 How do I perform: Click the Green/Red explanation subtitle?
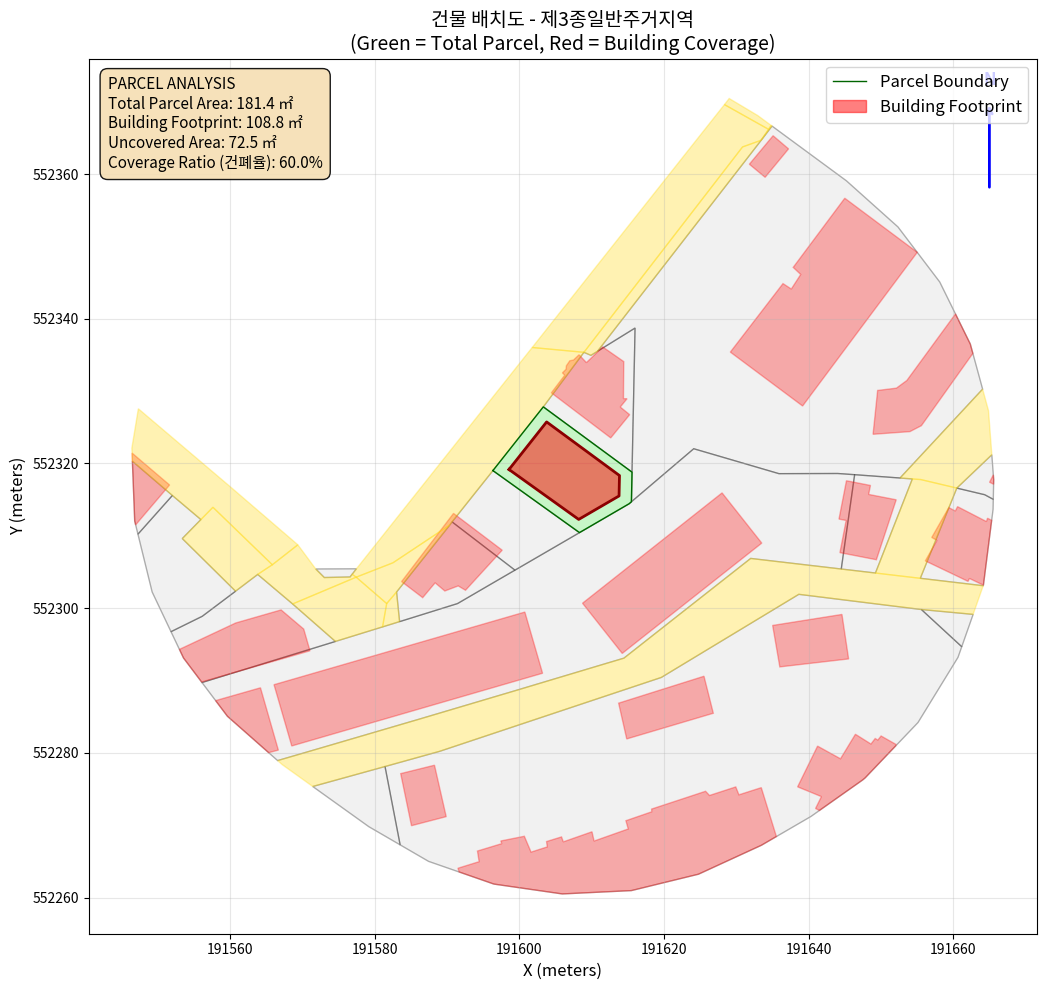562,44
